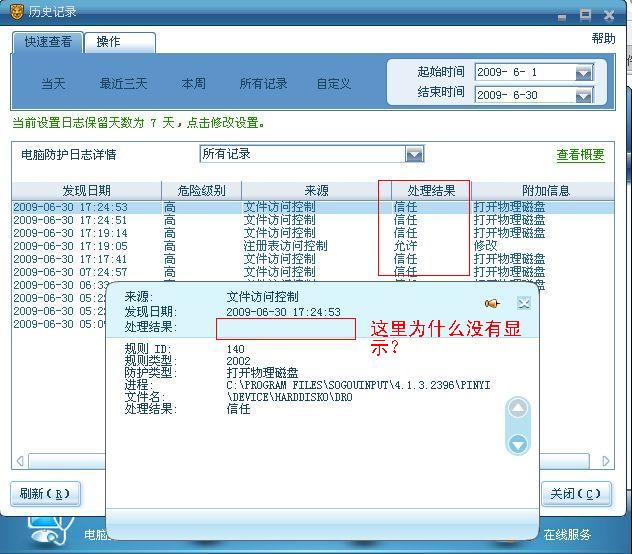Select log row 2009-06-30 17:24:51
632x554 pixels.
pyautogui.click(x=313, y=220)
